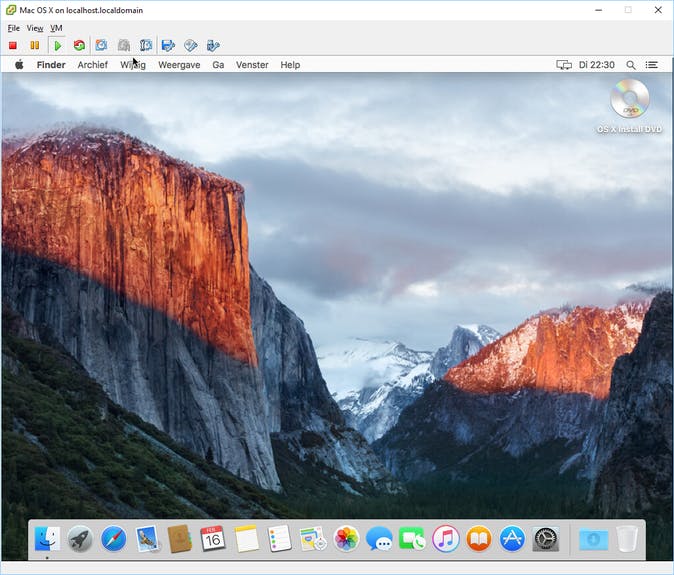Open the Wijzig menu

click(133, 65)
